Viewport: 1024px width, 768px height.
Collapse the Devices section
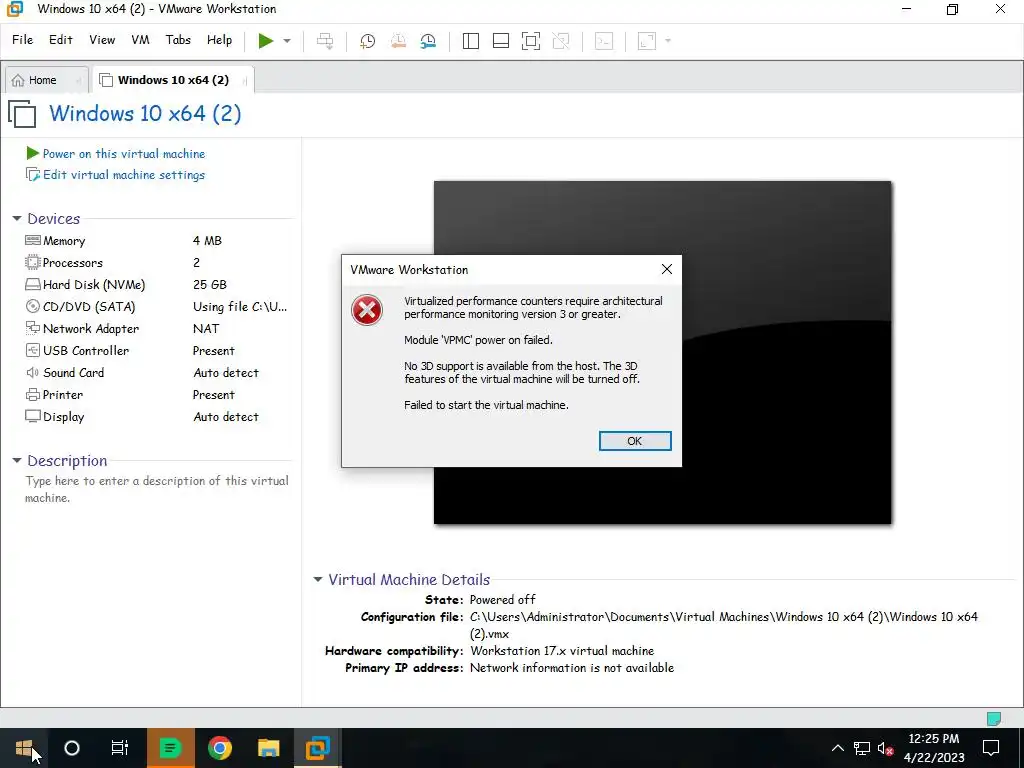click(x=17, y=219)
